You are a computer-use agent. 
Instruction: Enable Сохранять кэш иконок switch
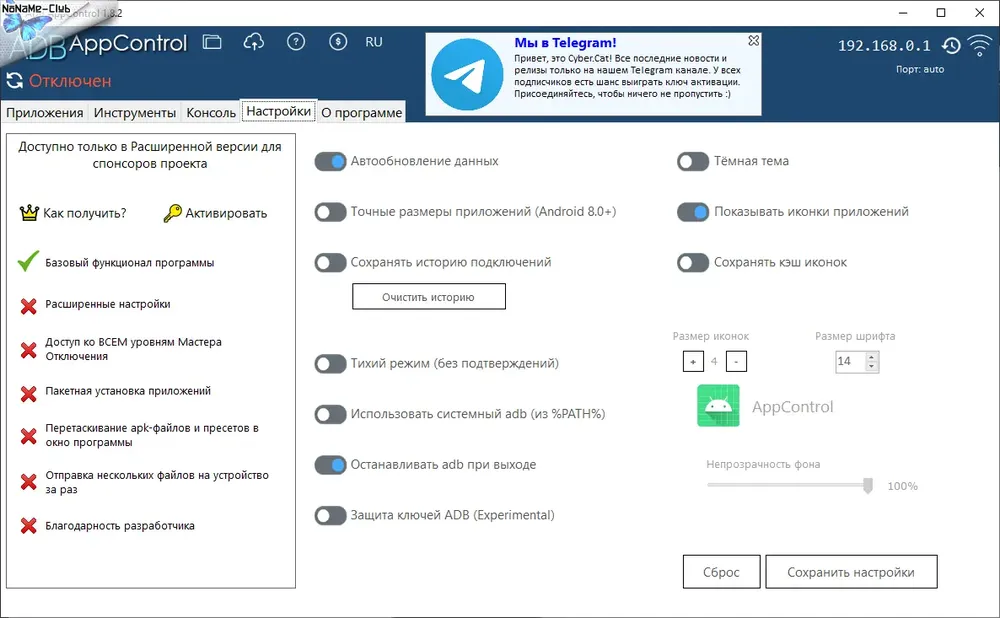pos(693,262)
